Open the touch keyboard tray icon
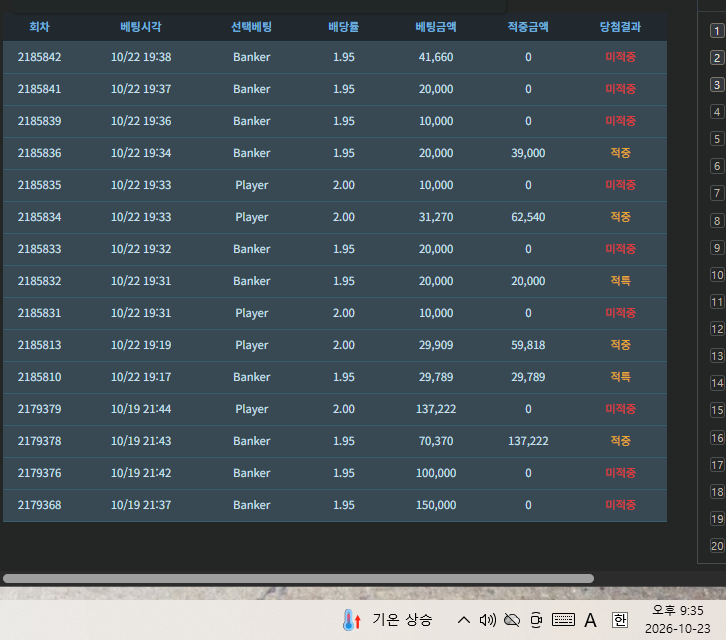 pyautogui.click(x=563, y=620)
